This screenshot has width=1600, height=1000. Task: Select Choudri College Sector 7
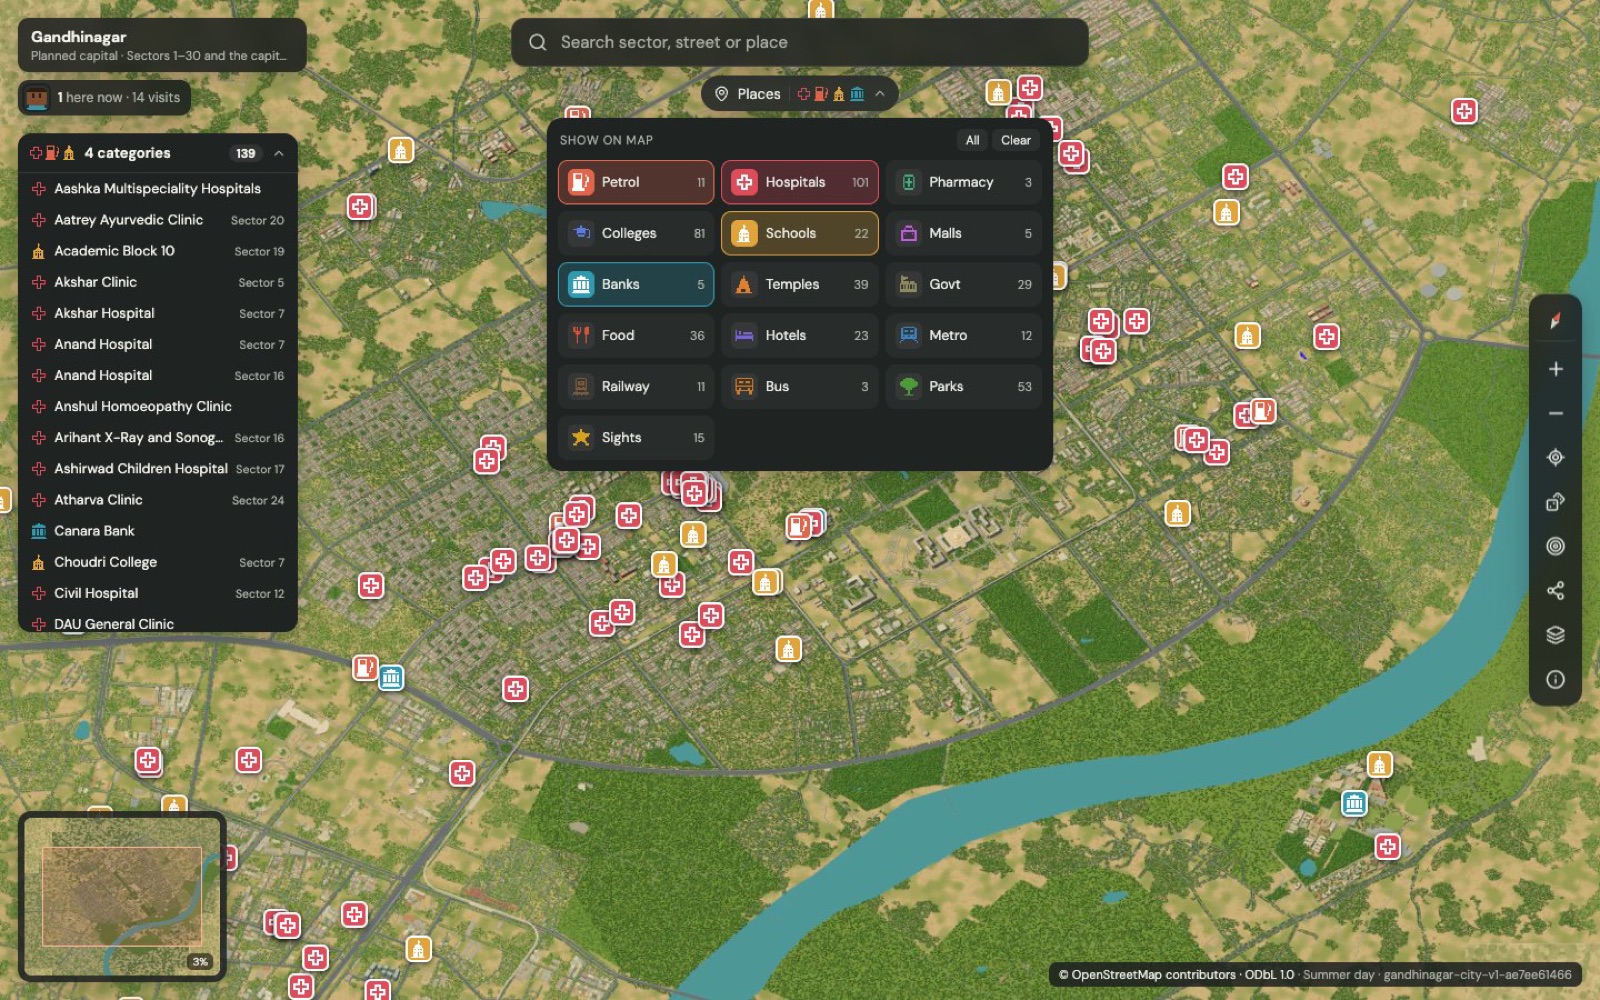[158, 562]
